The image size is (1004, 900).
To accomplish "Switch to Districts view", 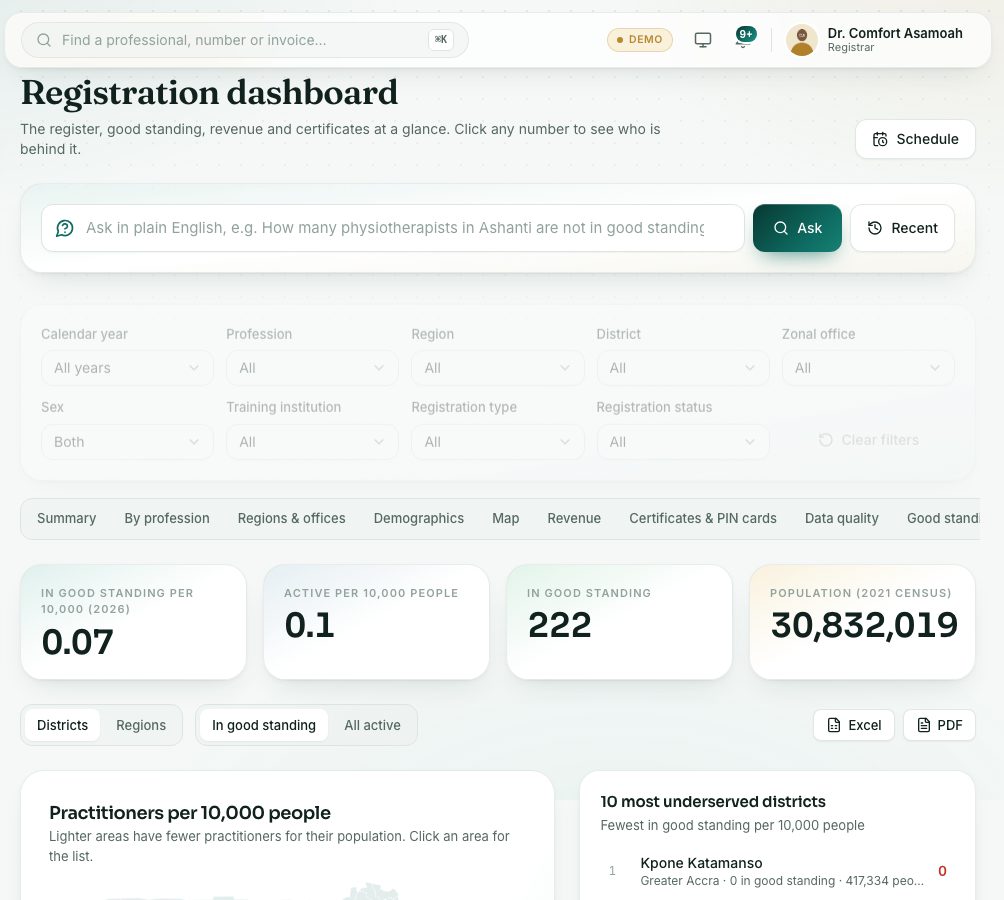I will [x=62, y=725].
